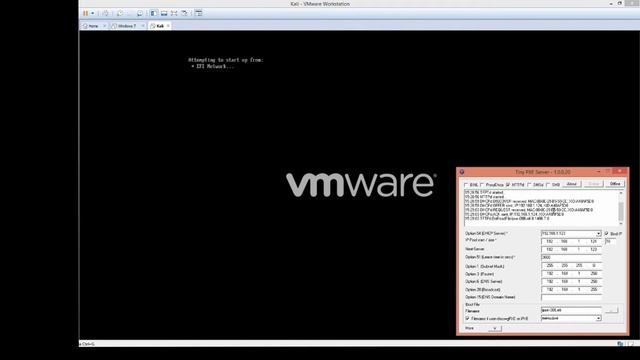The image size is (640, 360).
Task: Click the Option 6 DNS Server field
Action: coord(571,282)
